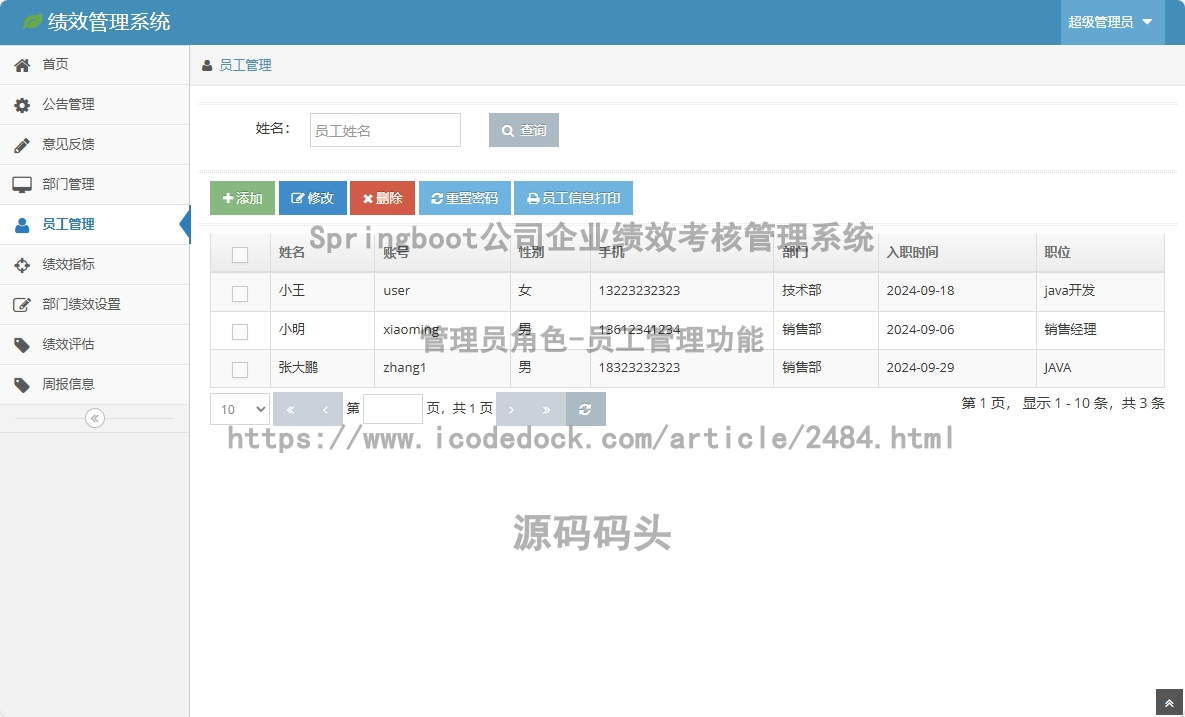Click the user icon beside 员工管理 in sidebar
This screenshot has width=1185, height=717.
[22, 224]
